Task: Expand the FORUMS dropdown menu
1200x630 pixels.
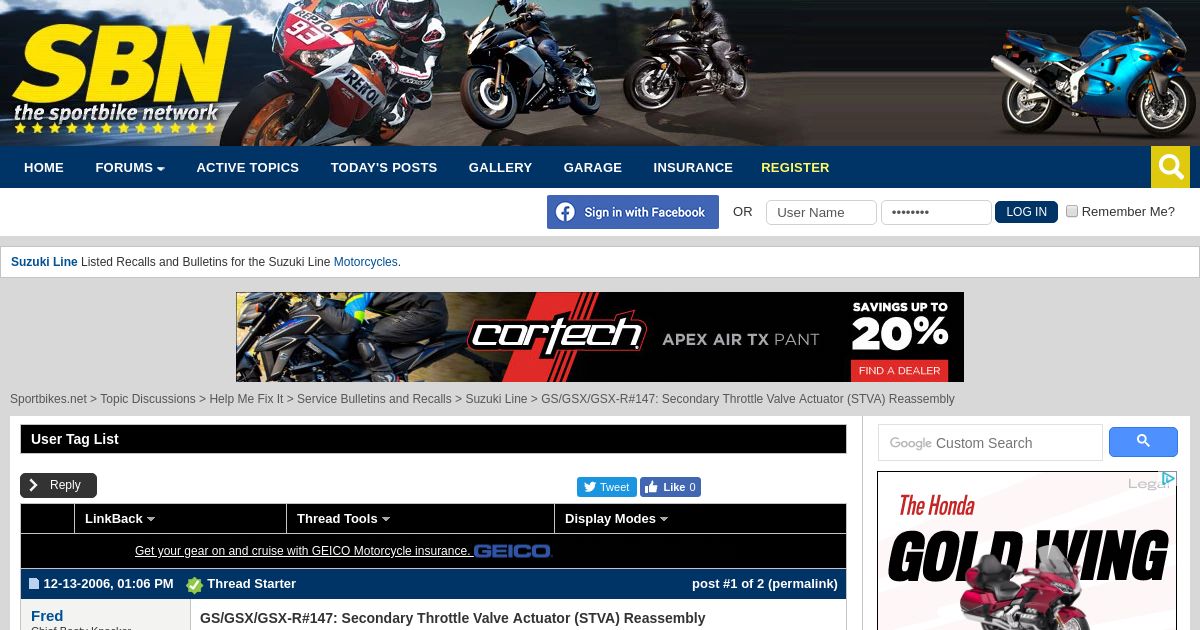Action: pyautogui.click(x=130, y=167)
